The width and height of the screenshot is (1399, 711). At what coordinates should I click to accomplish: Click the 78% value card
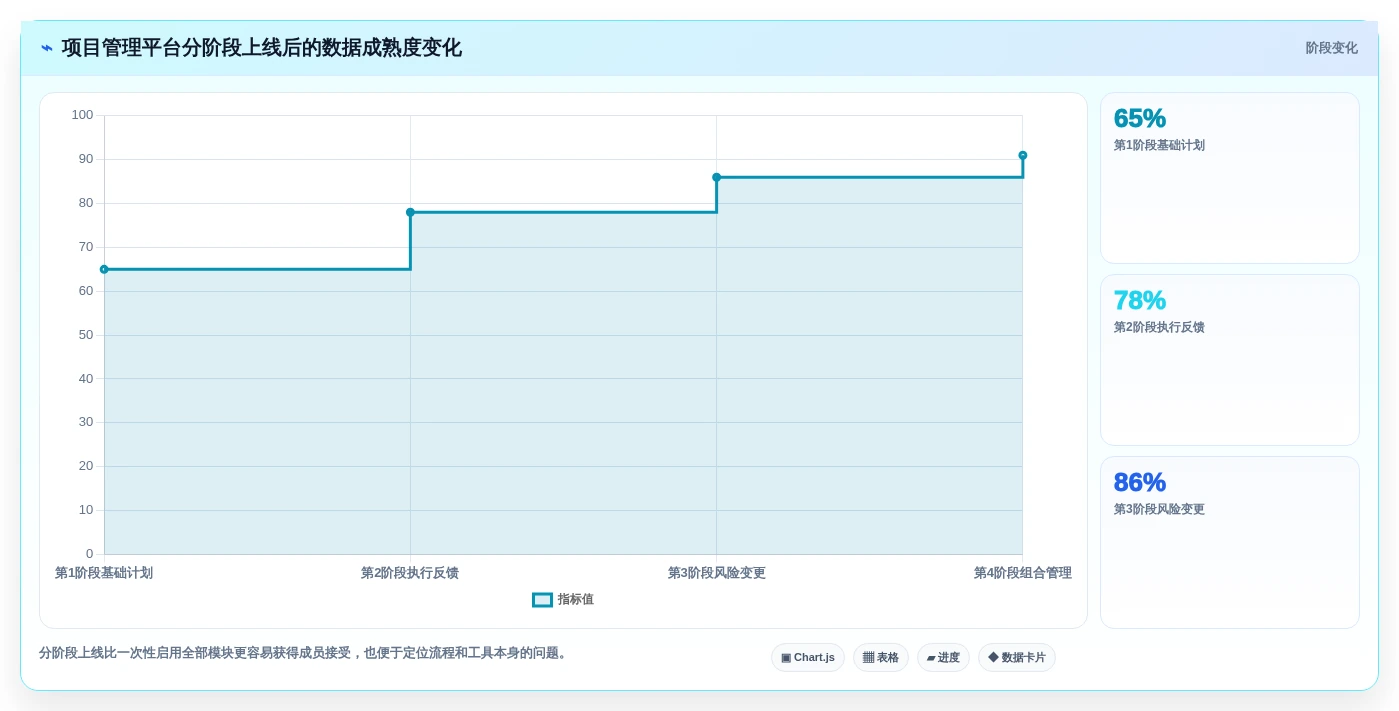point(1230,360)
